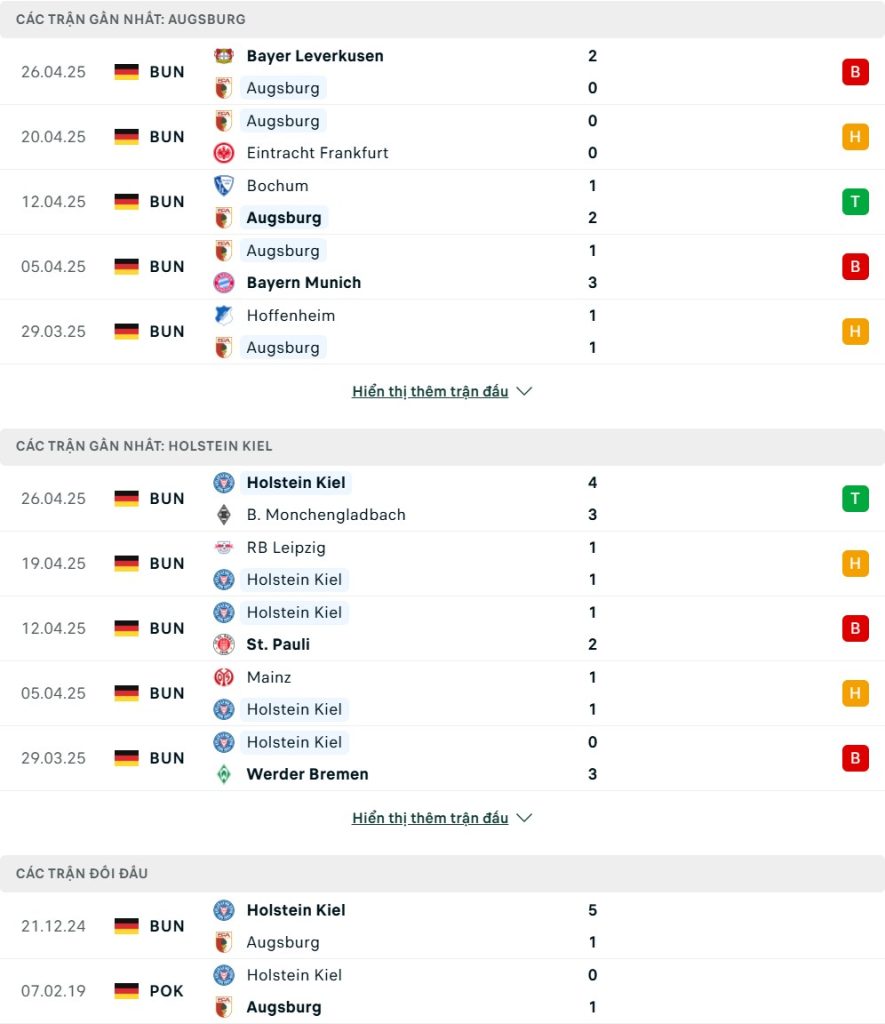This screenshot has width=885, height=1024.
Task: Click the Eintracht Frankfurt club logo
Action: [x=223, y=153]
